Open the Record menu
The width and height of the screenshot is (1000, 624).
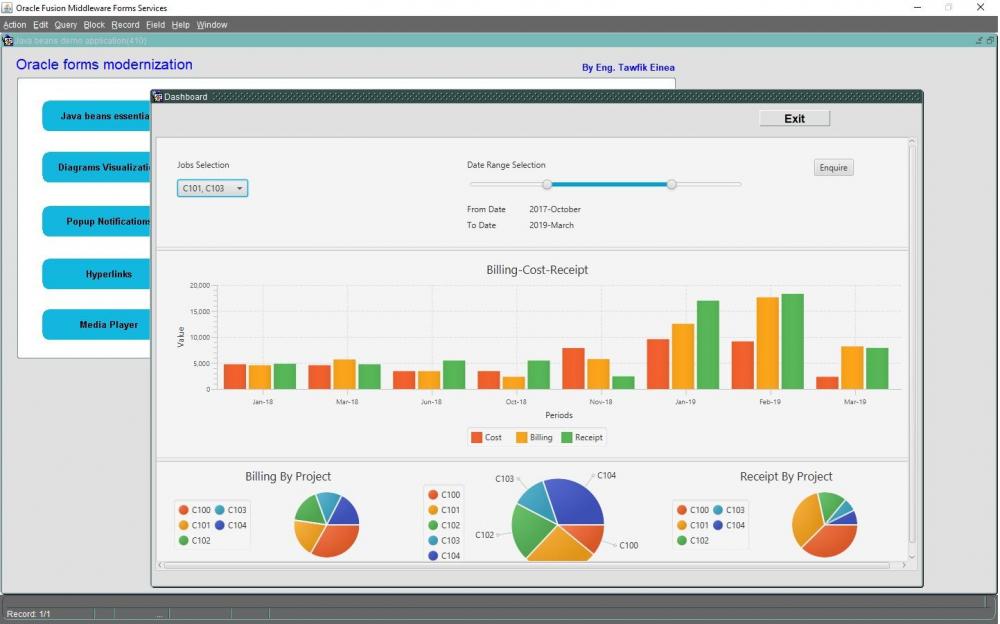pyautogui.click(x=125, y=25)
